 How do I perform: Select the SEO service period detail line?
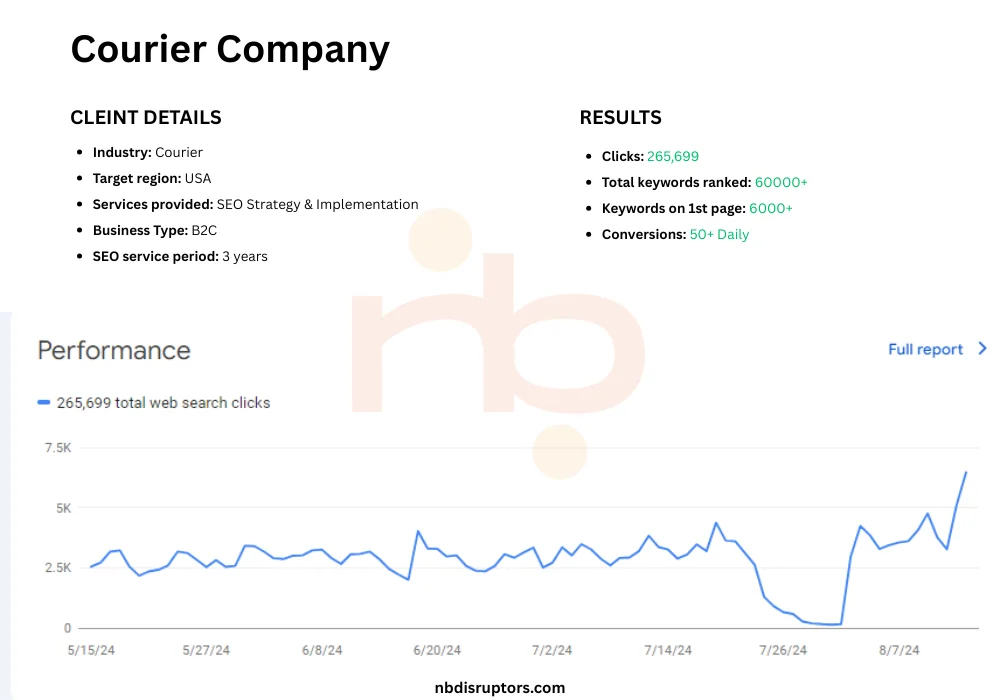tap(180, 256)
